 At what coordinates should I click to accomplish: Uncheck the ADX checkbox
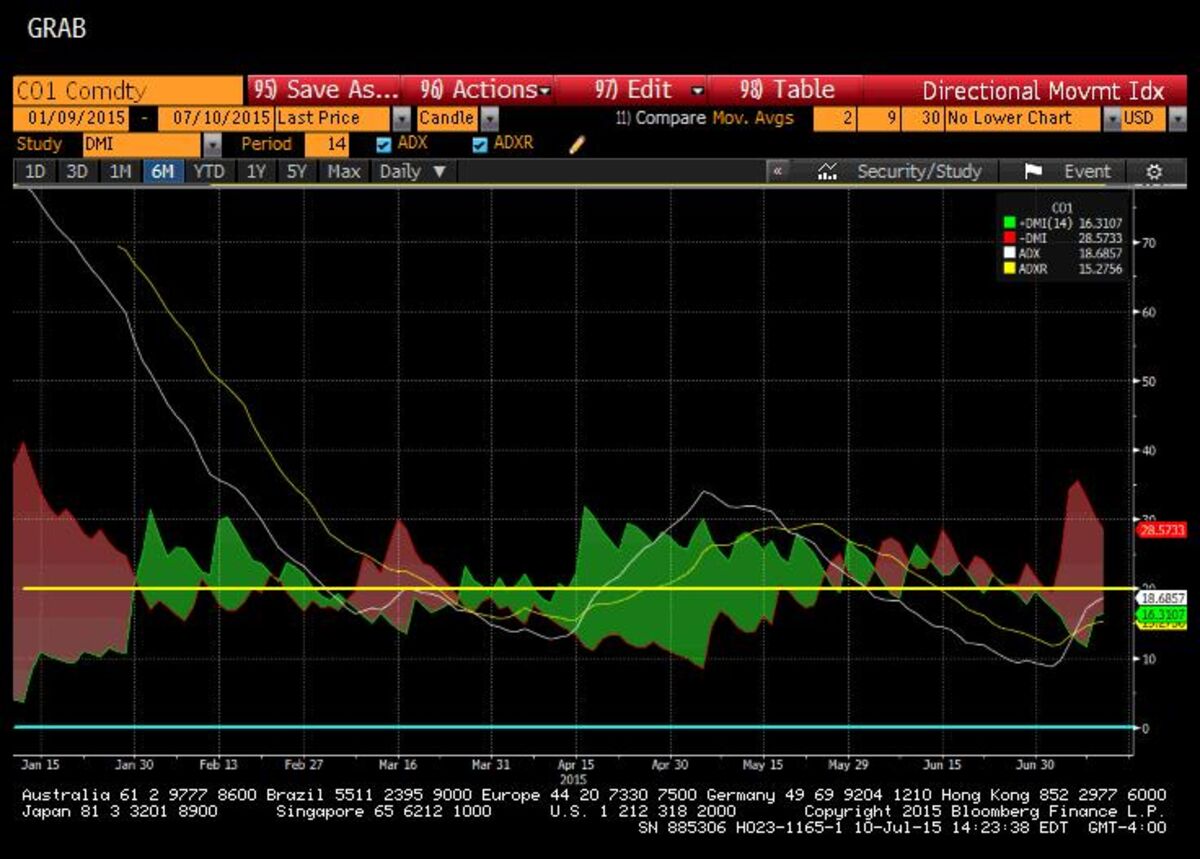(x=384, y=144)
